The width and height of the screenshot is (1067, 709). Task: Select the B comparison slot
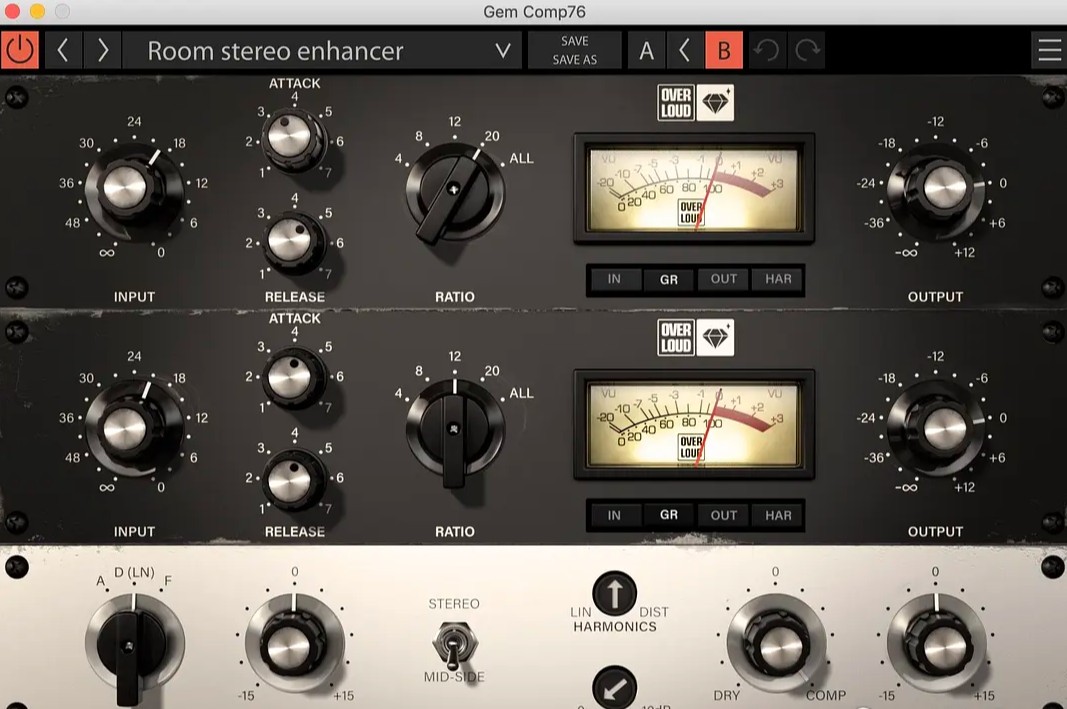(x=724, y=50)
